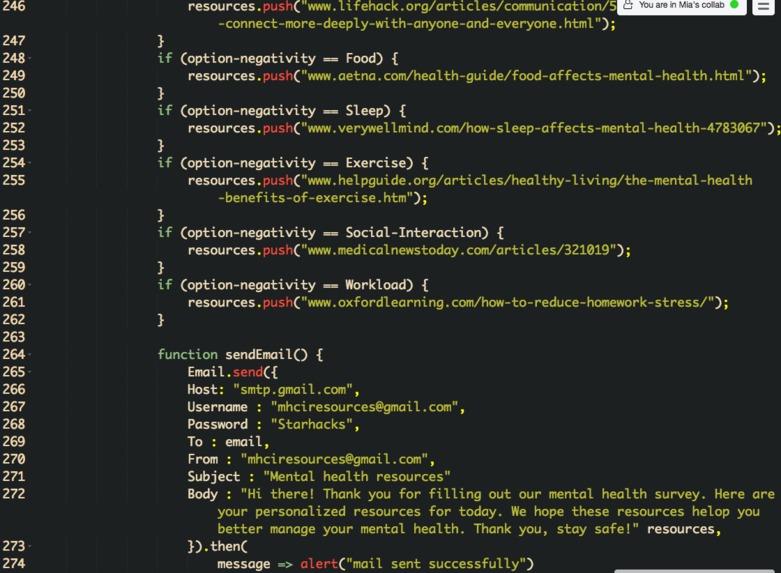Image resolution: width=781 pixels, height=573 pixels.
Task: Click the "Starhacks" password string
Action: tap(311, 425)
